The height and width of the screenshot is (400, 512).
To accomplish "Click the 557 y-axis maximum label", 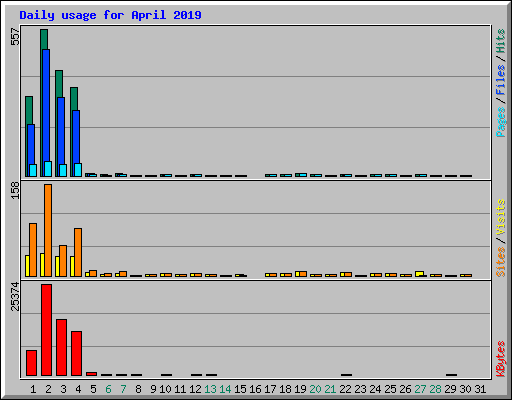I will [x=15, y=37].
